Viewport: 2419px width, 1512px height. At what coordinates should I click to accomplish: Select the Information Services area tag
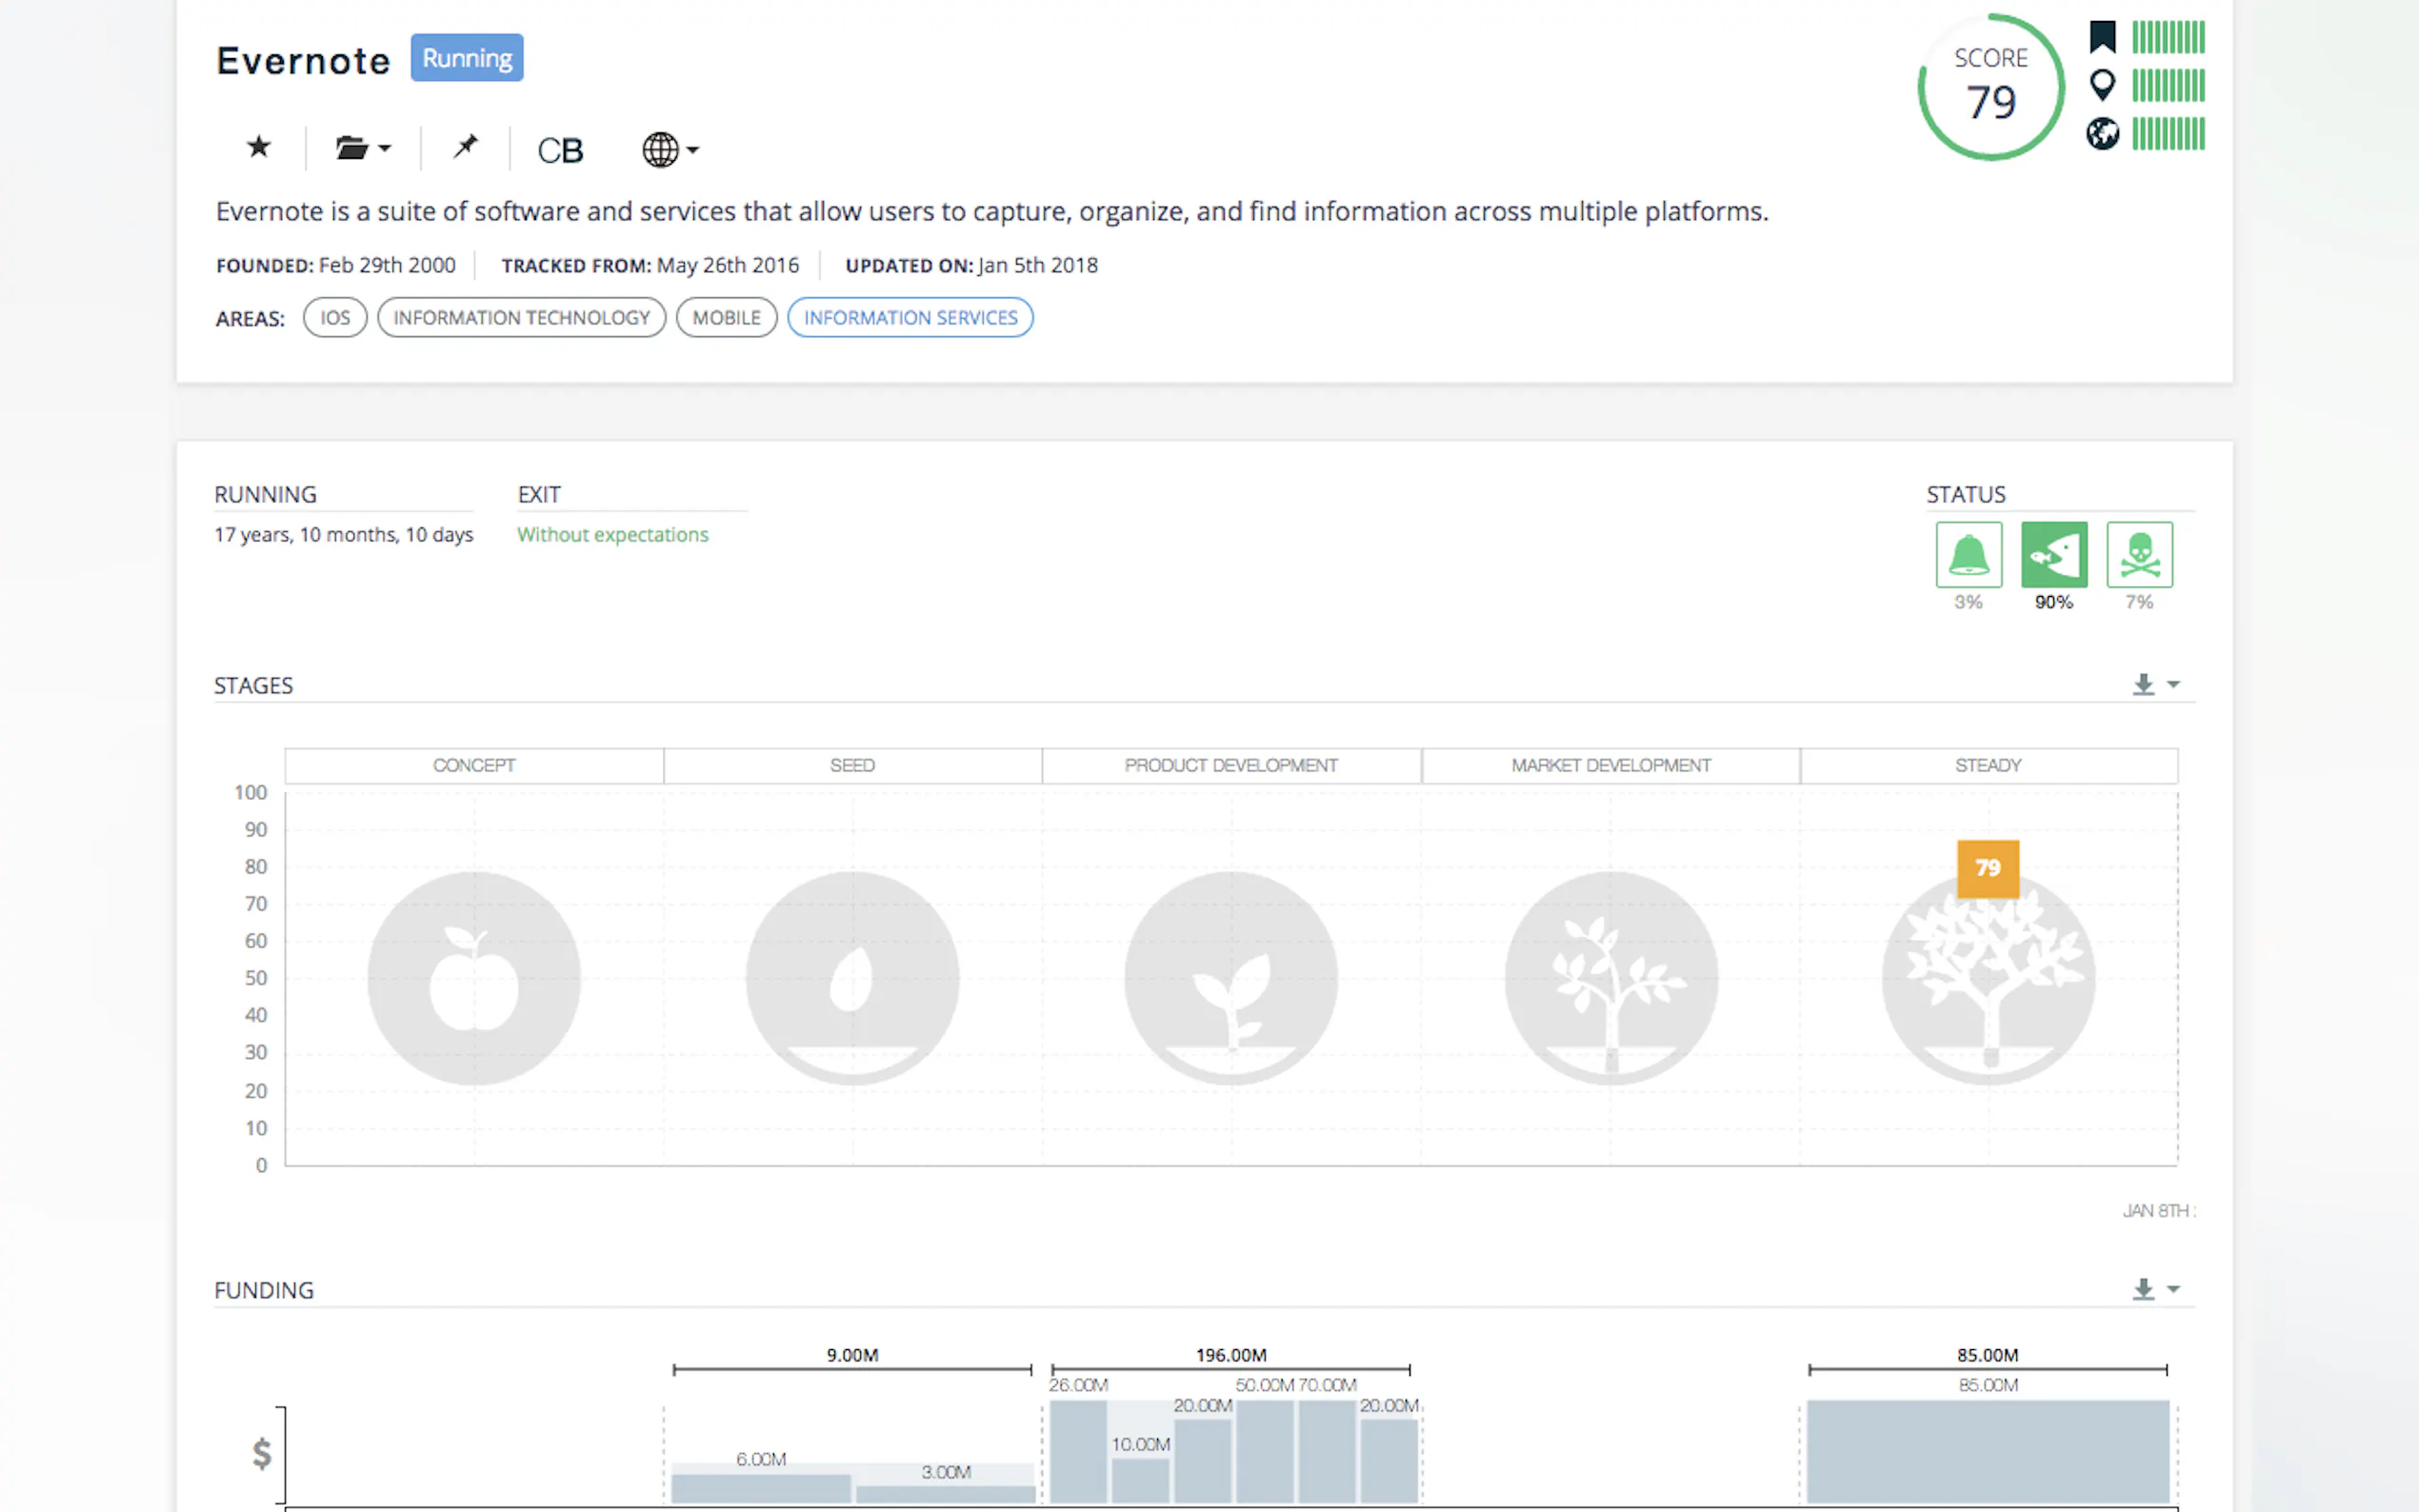coord(910,317)
